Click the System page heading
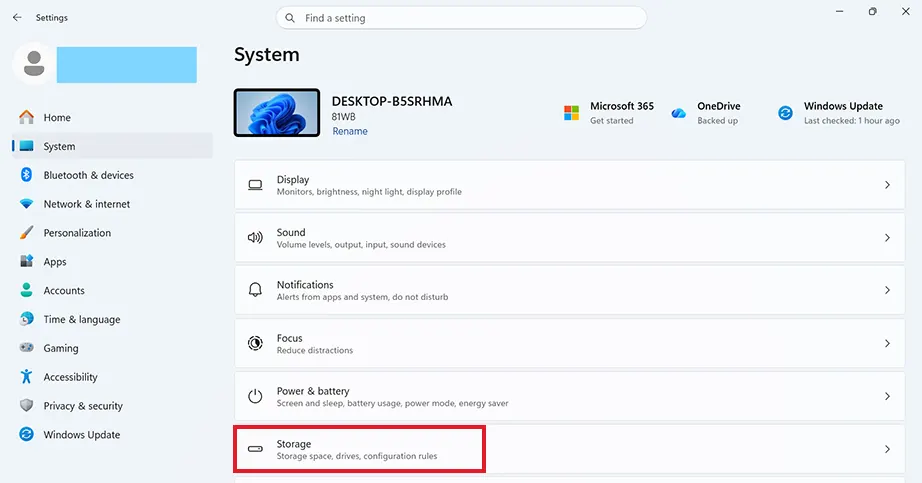 [266, 55]
